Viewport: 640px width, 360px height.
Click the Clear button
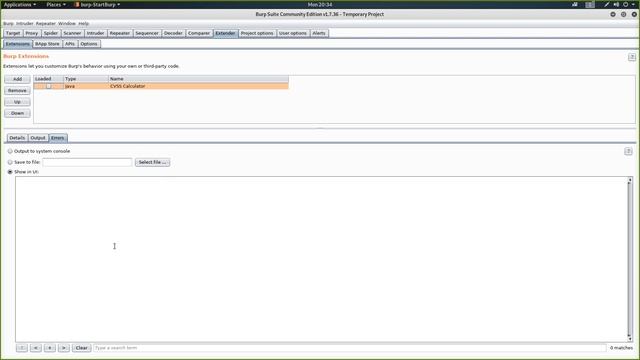(x=82, y=348)
